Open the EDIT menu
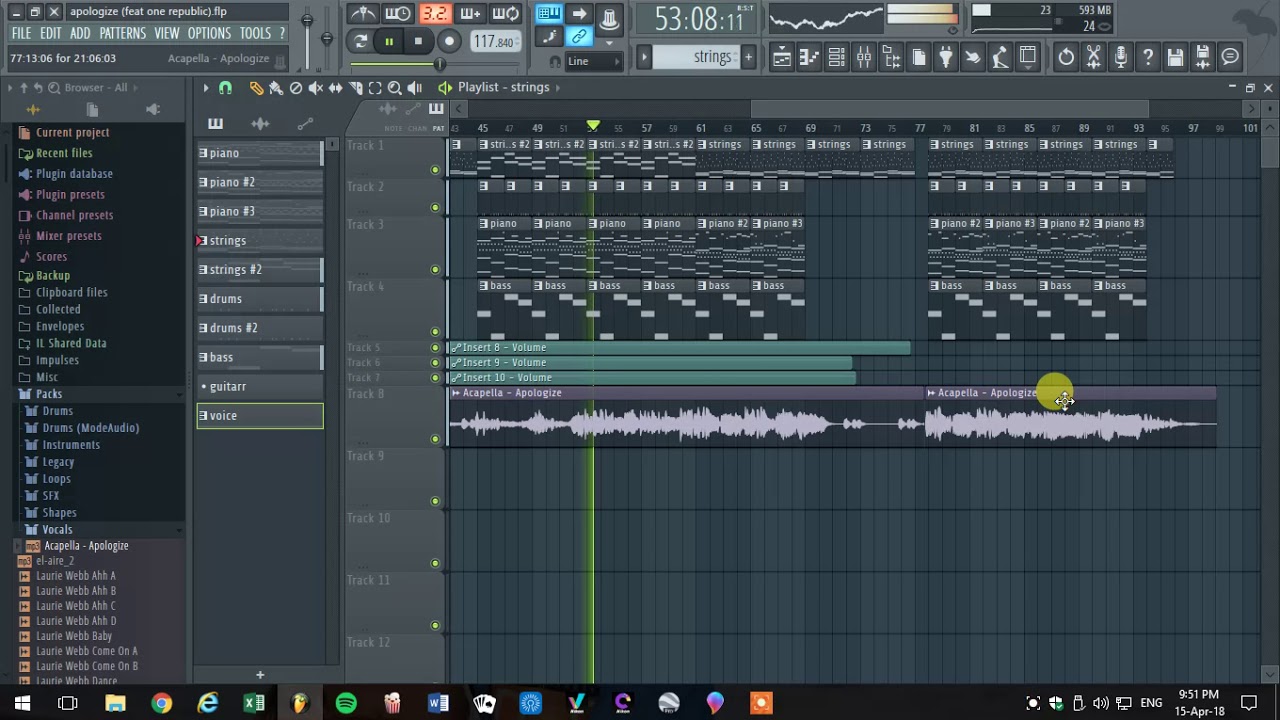The height and width of the screenshot is (720, 1280). click(51, 33)
